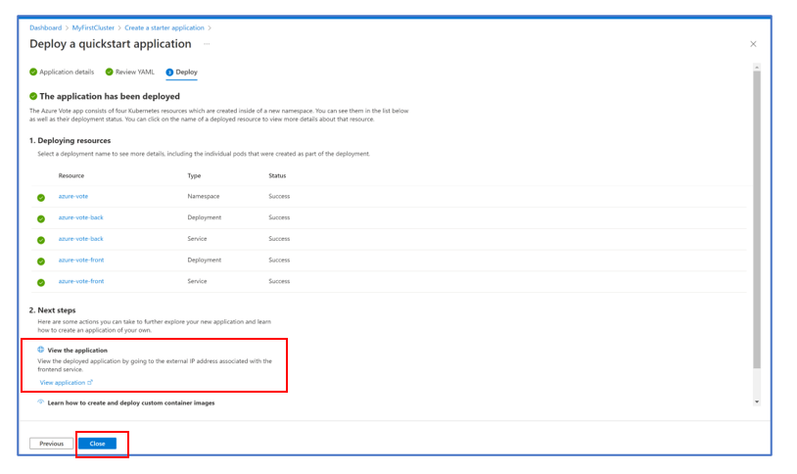Click the Deploy step number icon
The width and height of the screenshot is (797, 474).
pyautogui.click(x=170, y=72)
